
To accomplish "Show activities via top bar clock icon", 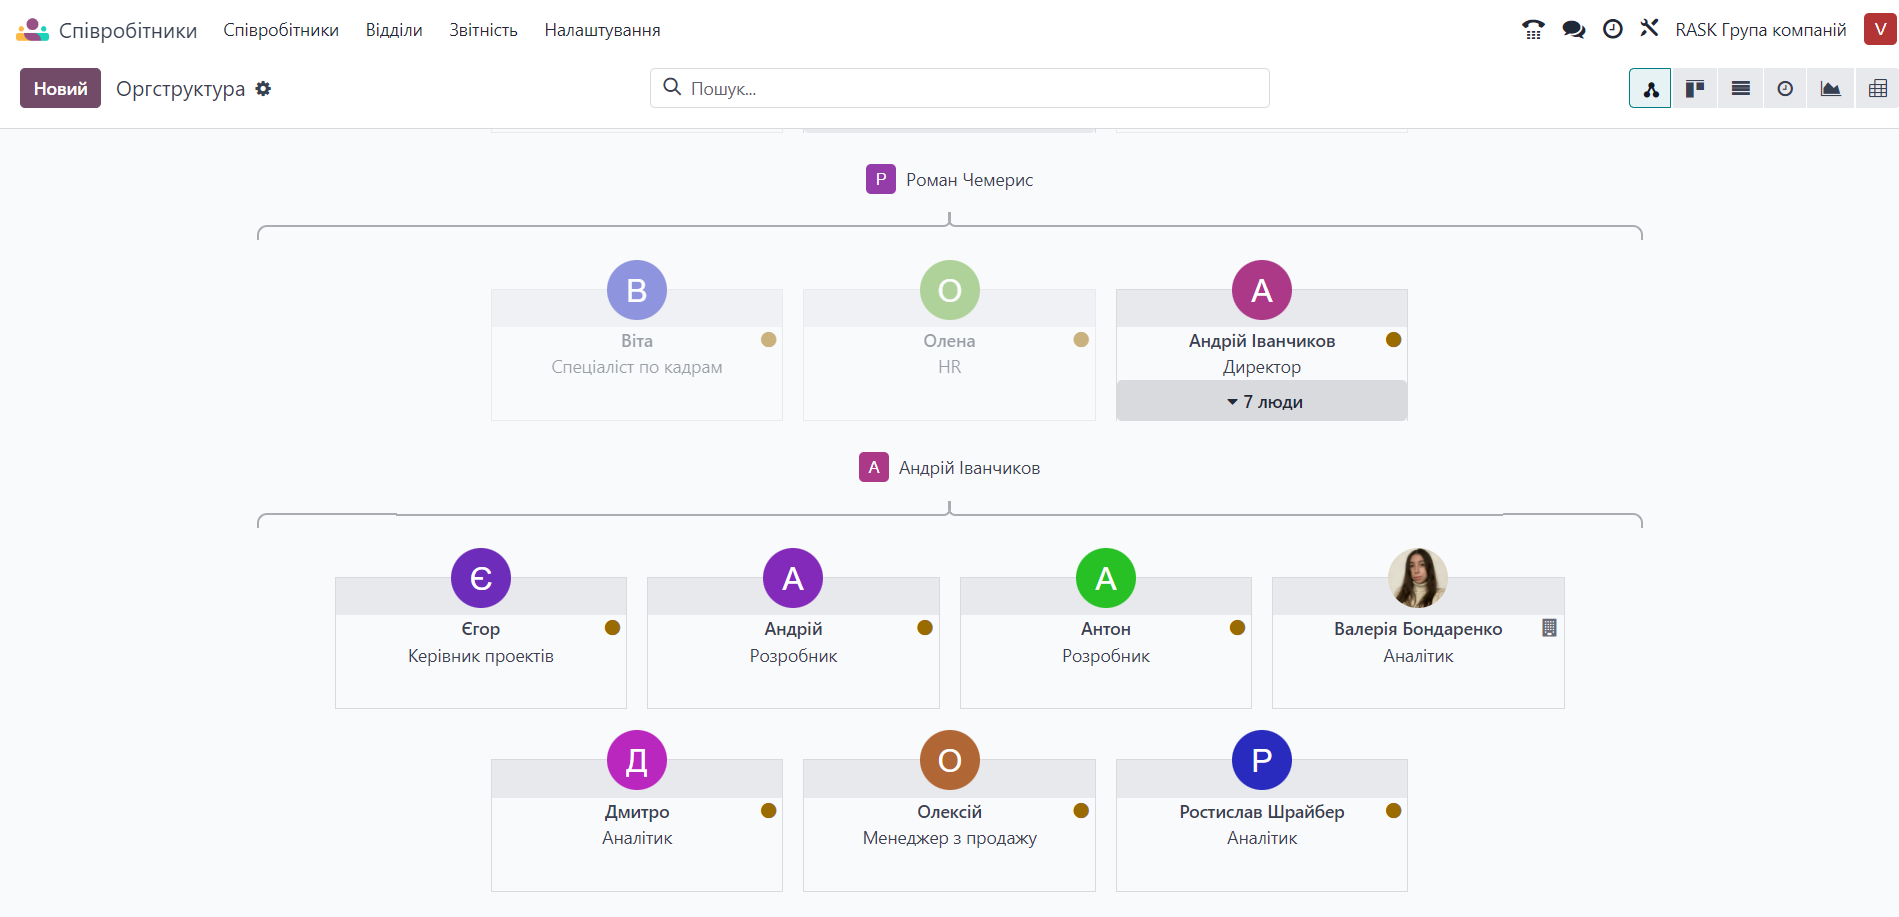I will [1612, 30].
